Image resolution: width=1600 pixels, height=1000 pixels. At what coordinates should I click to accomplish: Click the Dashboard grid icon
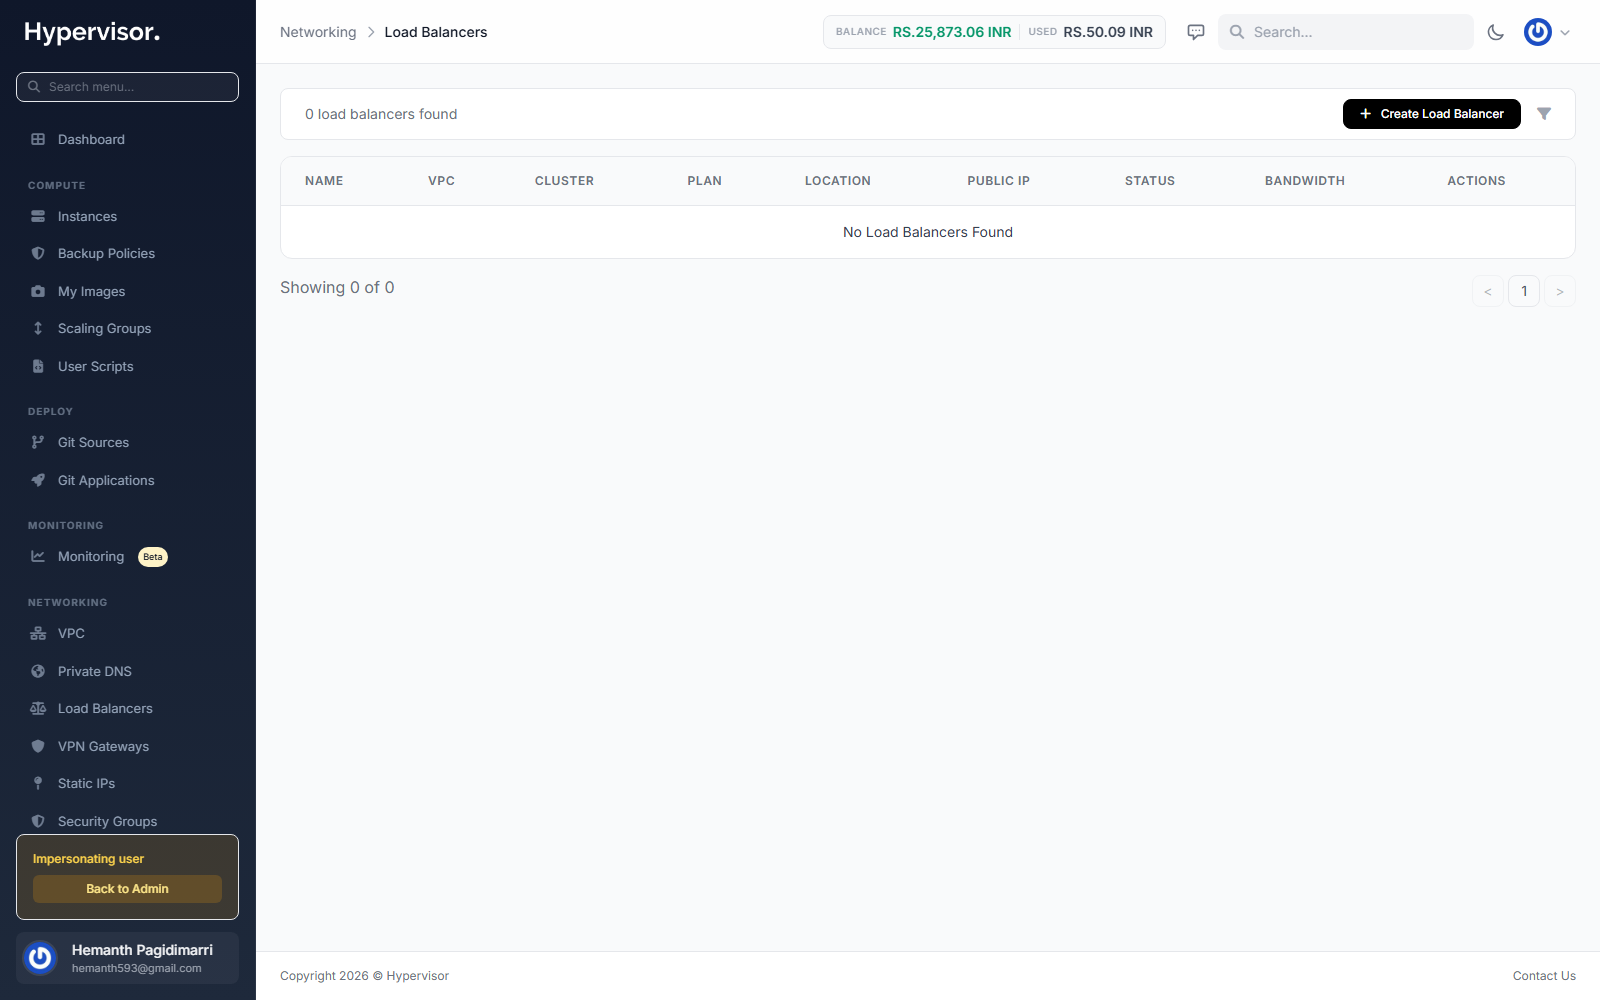pyautogui.click(x=38, y=139)
